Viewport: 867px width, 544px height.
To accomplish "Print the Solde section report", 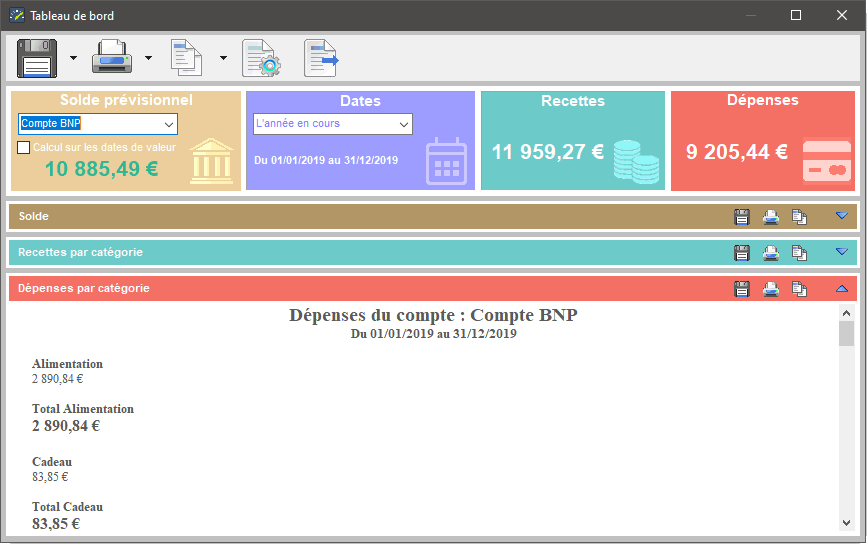I will [x=771, y=216].
